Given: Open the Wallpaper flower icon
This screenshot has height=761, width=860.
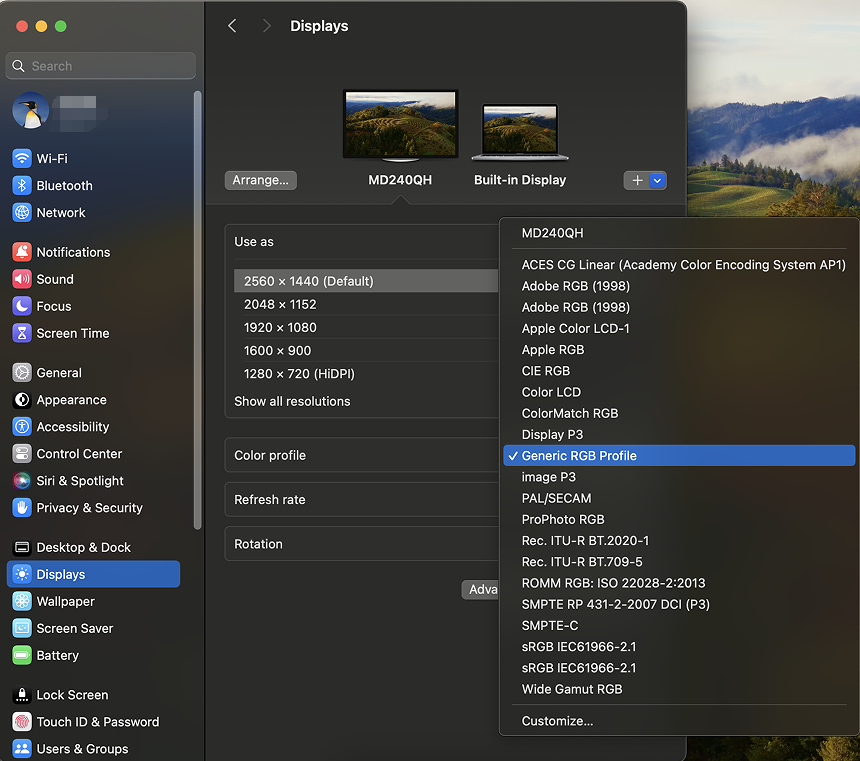Looking at the screenshot, I should pyautogui.click(x=22, y=601).
